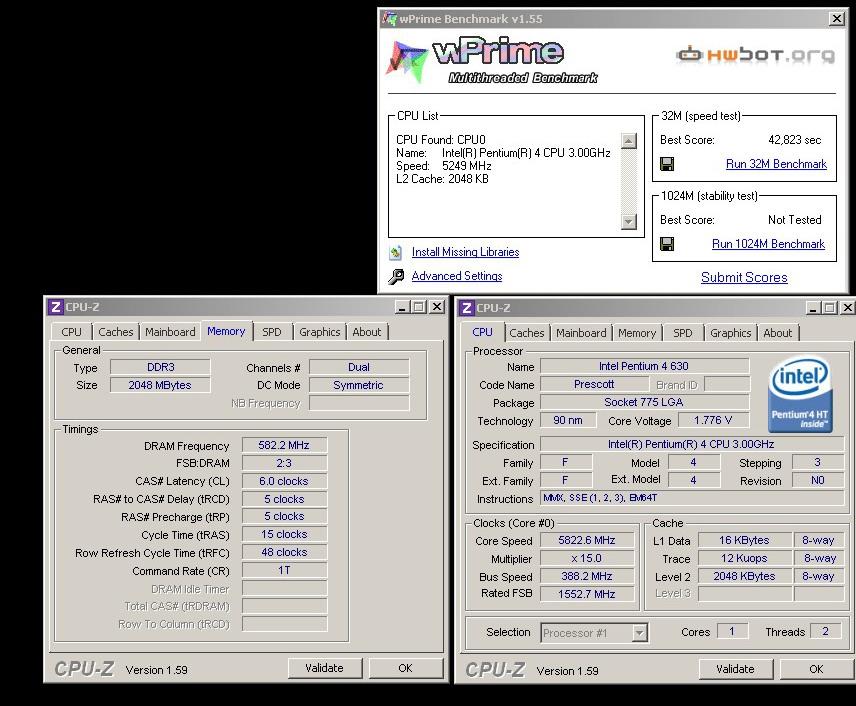Click the Core Voltage value 1.776 V
Image resolution: width=856 pixels, height=706 pixels.
click(714, 420)
